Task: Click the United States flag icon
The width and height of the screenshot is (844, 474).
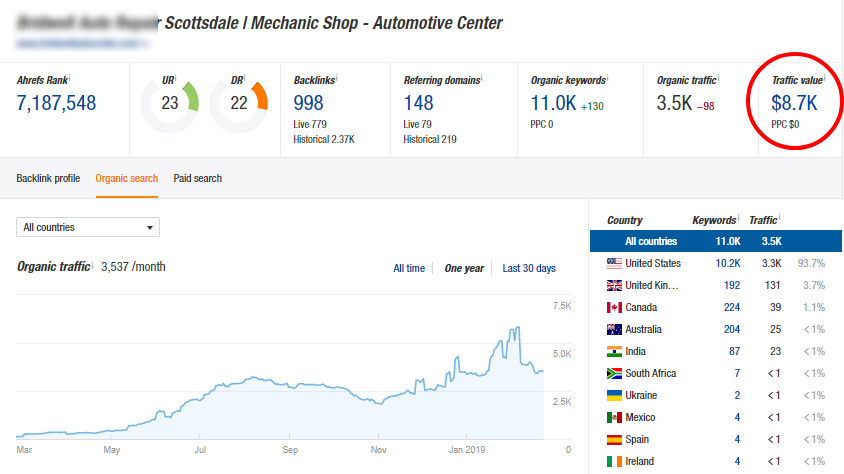Action: pyautogui.click(x=614, y=263)
